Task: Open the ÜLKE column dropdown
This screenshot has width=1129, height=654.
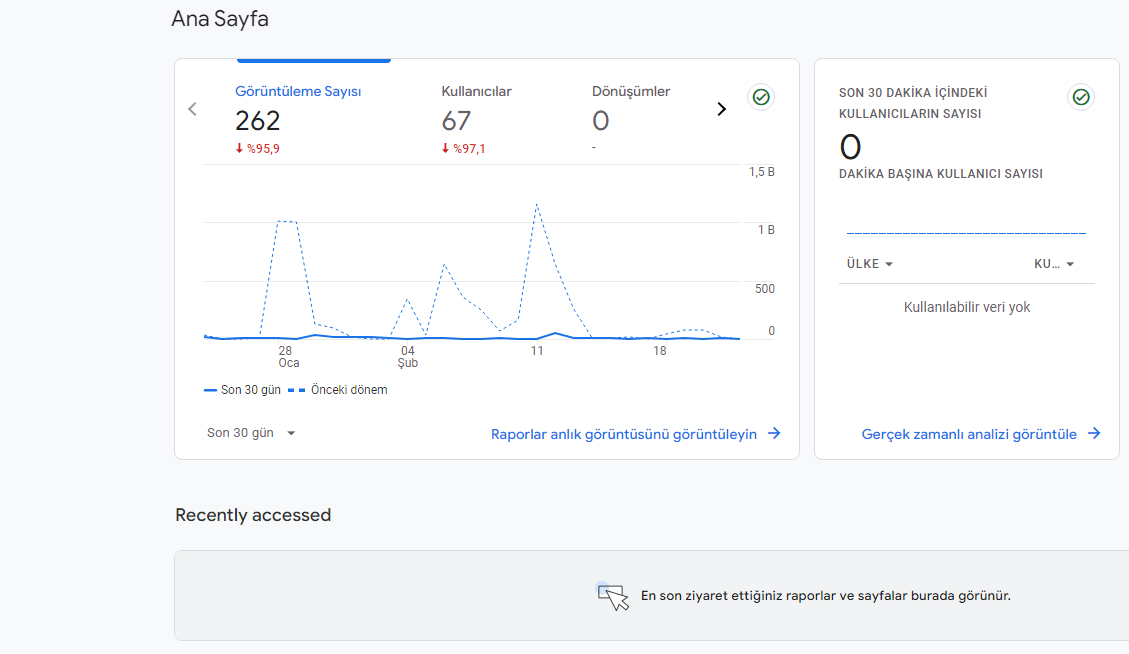Action: pos(869,263)
